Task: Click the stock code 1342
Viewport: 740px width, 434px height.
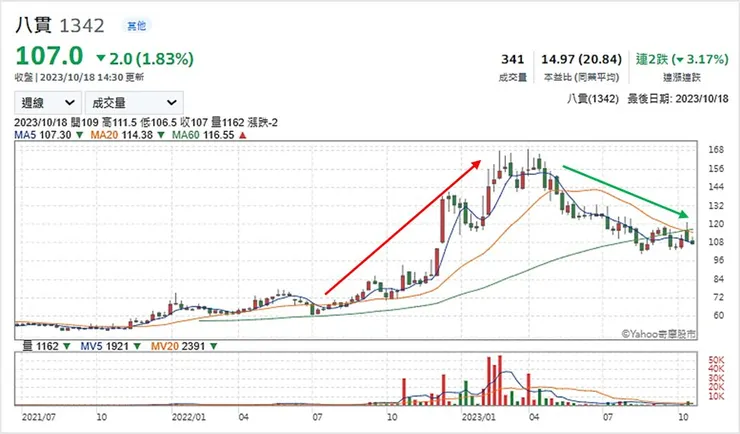Action: [82, 25]
